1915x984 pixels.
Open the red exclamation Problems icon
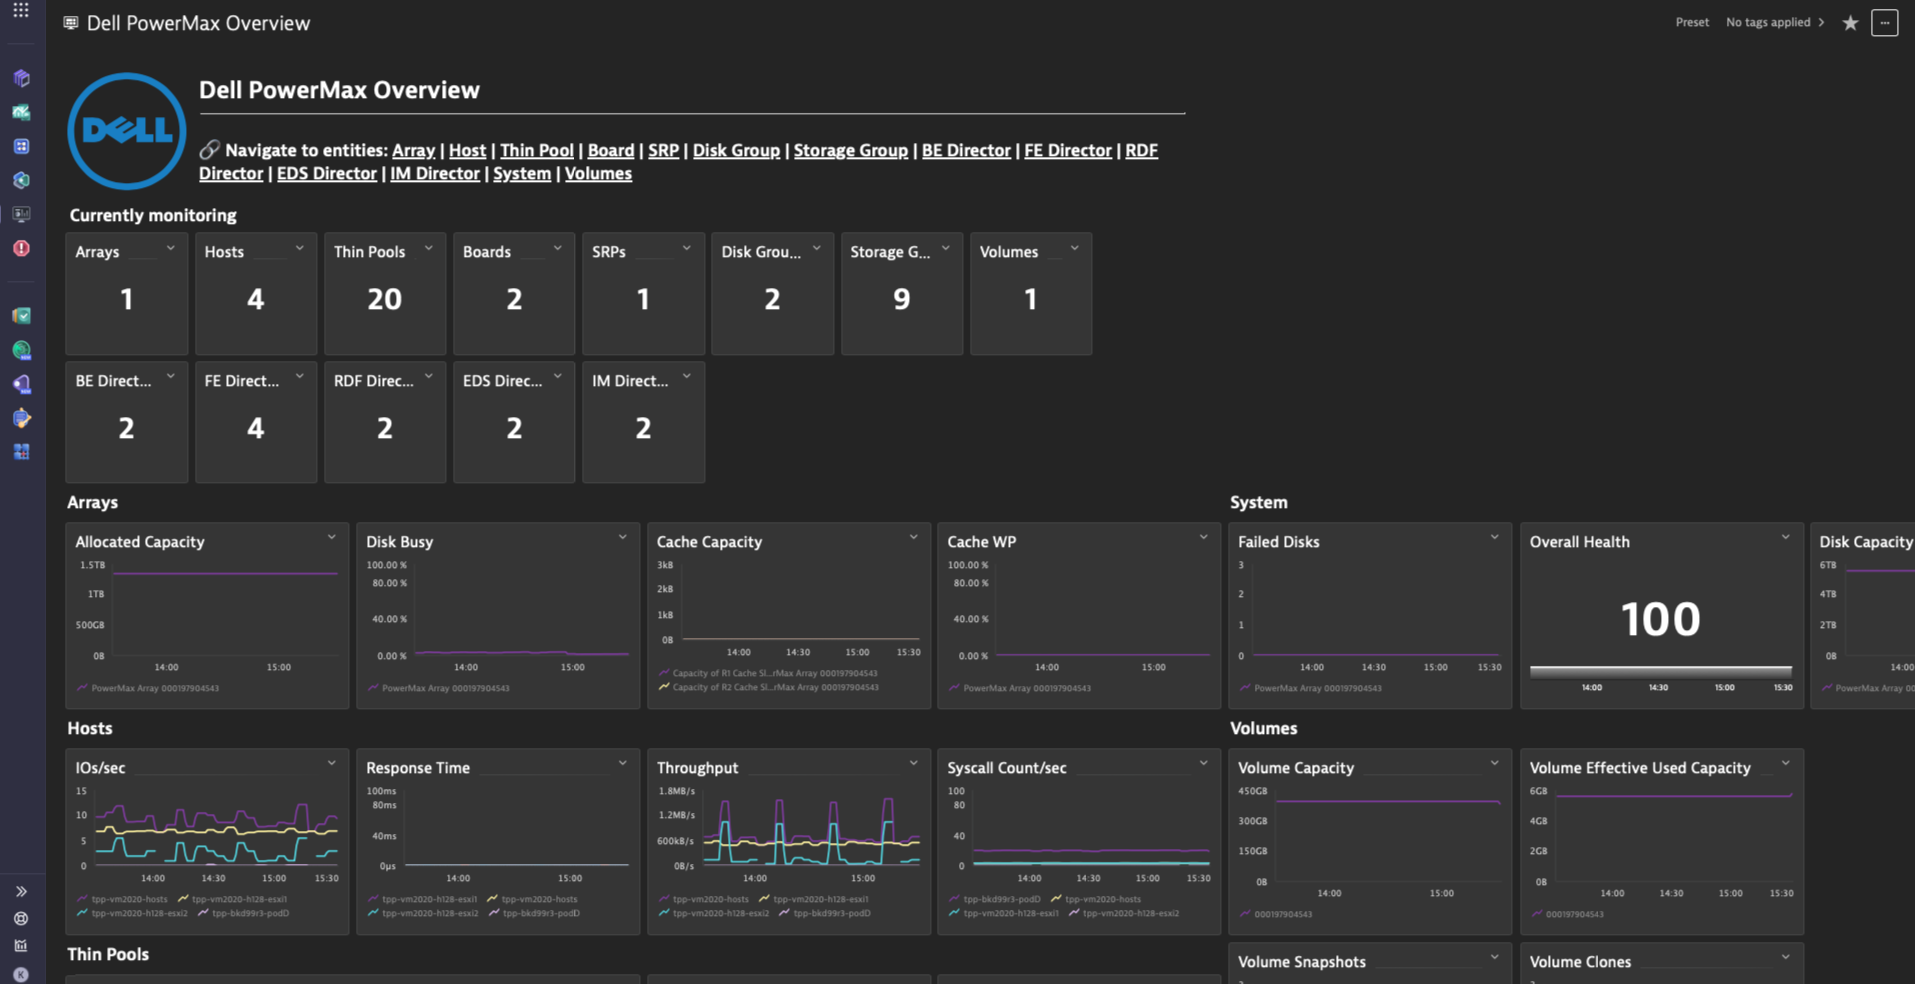tap(21, 248)
